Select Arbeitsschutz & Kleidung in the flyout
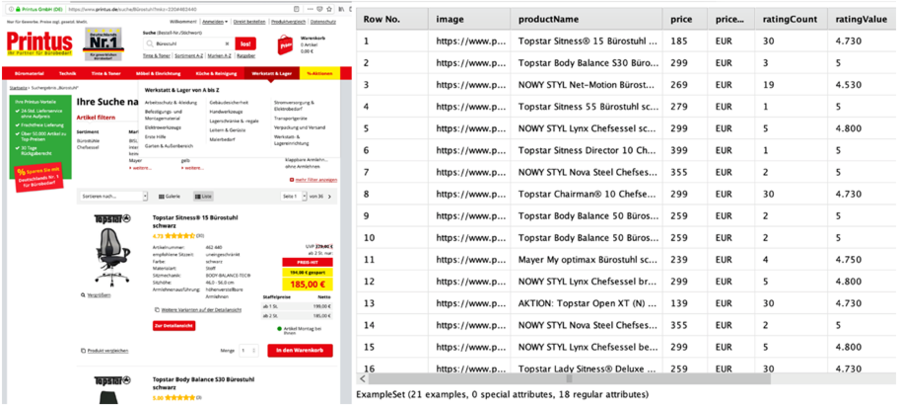The image size is (900, 411). [x=171, y=102]
